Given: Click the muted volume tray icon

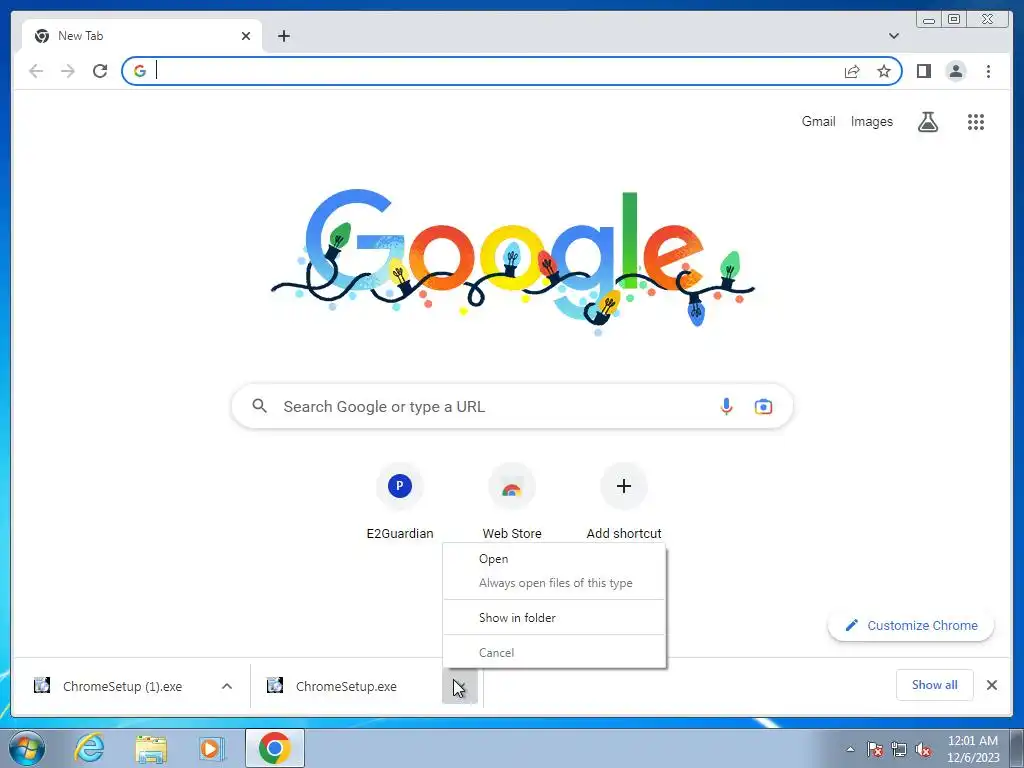Looking at the screenshot, I should click(923, 749).
